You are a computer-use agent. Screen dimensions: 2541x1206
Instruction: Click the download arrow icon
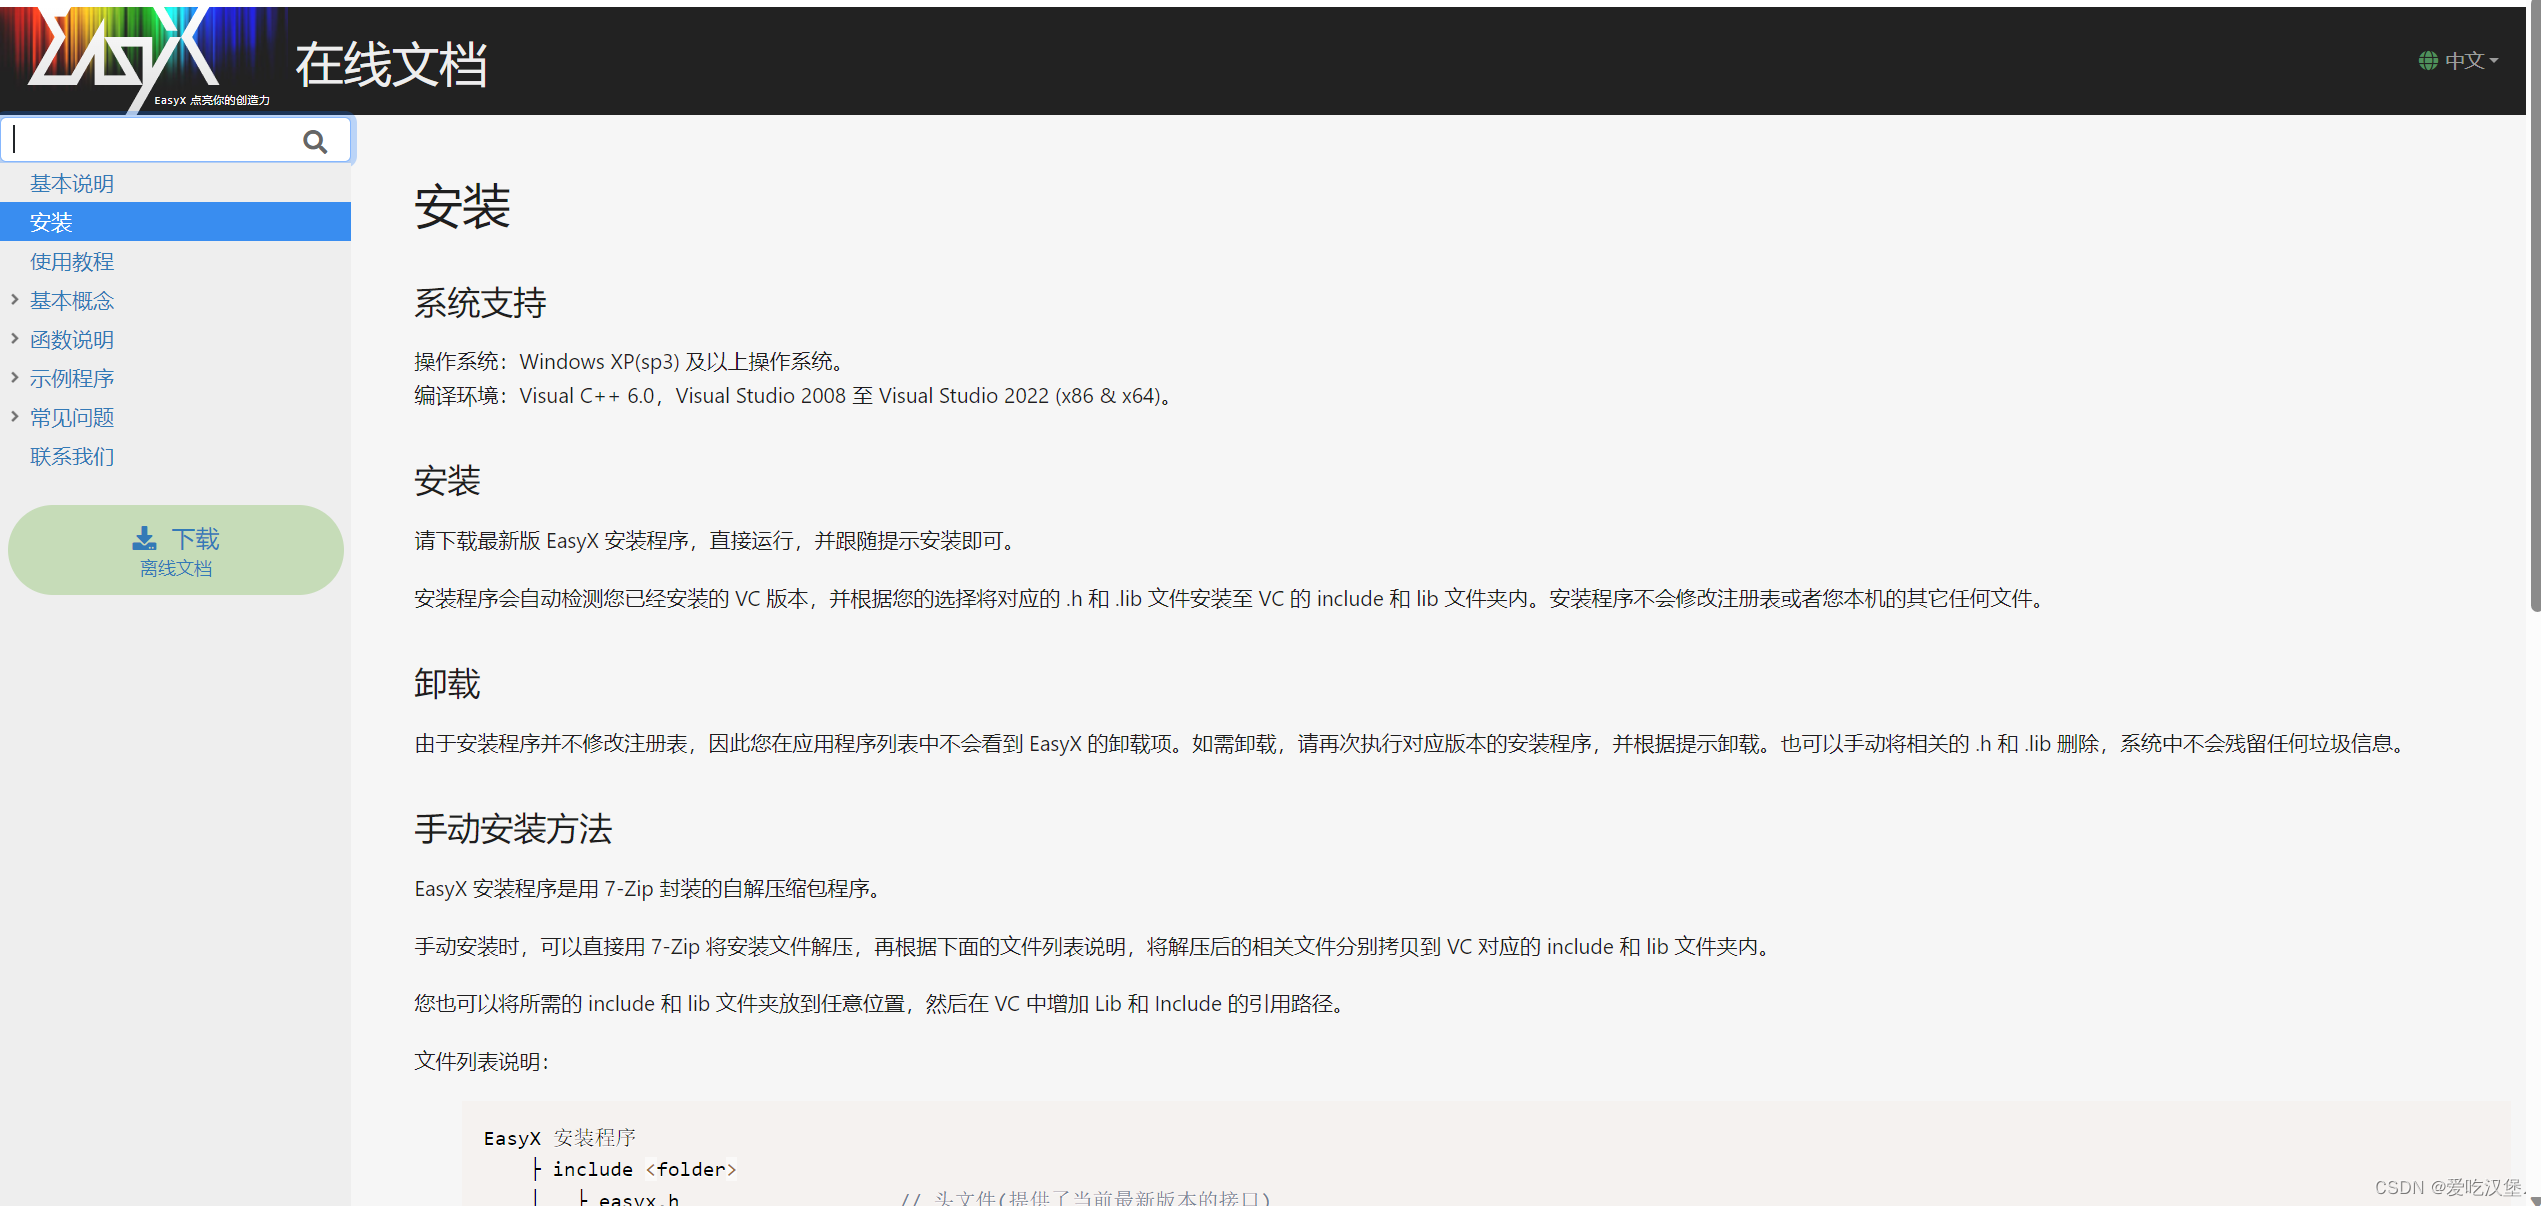[x=144, y=538]
